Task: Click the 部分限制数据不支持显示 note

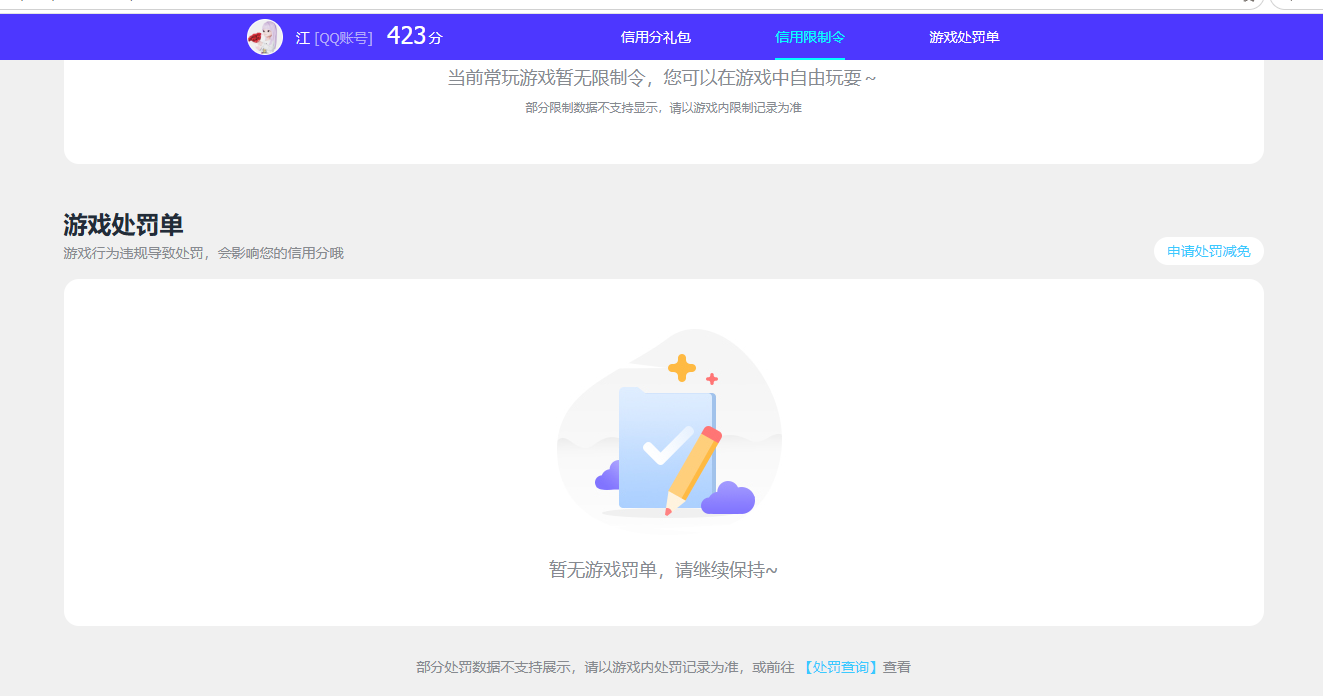Action: (663, 107)
